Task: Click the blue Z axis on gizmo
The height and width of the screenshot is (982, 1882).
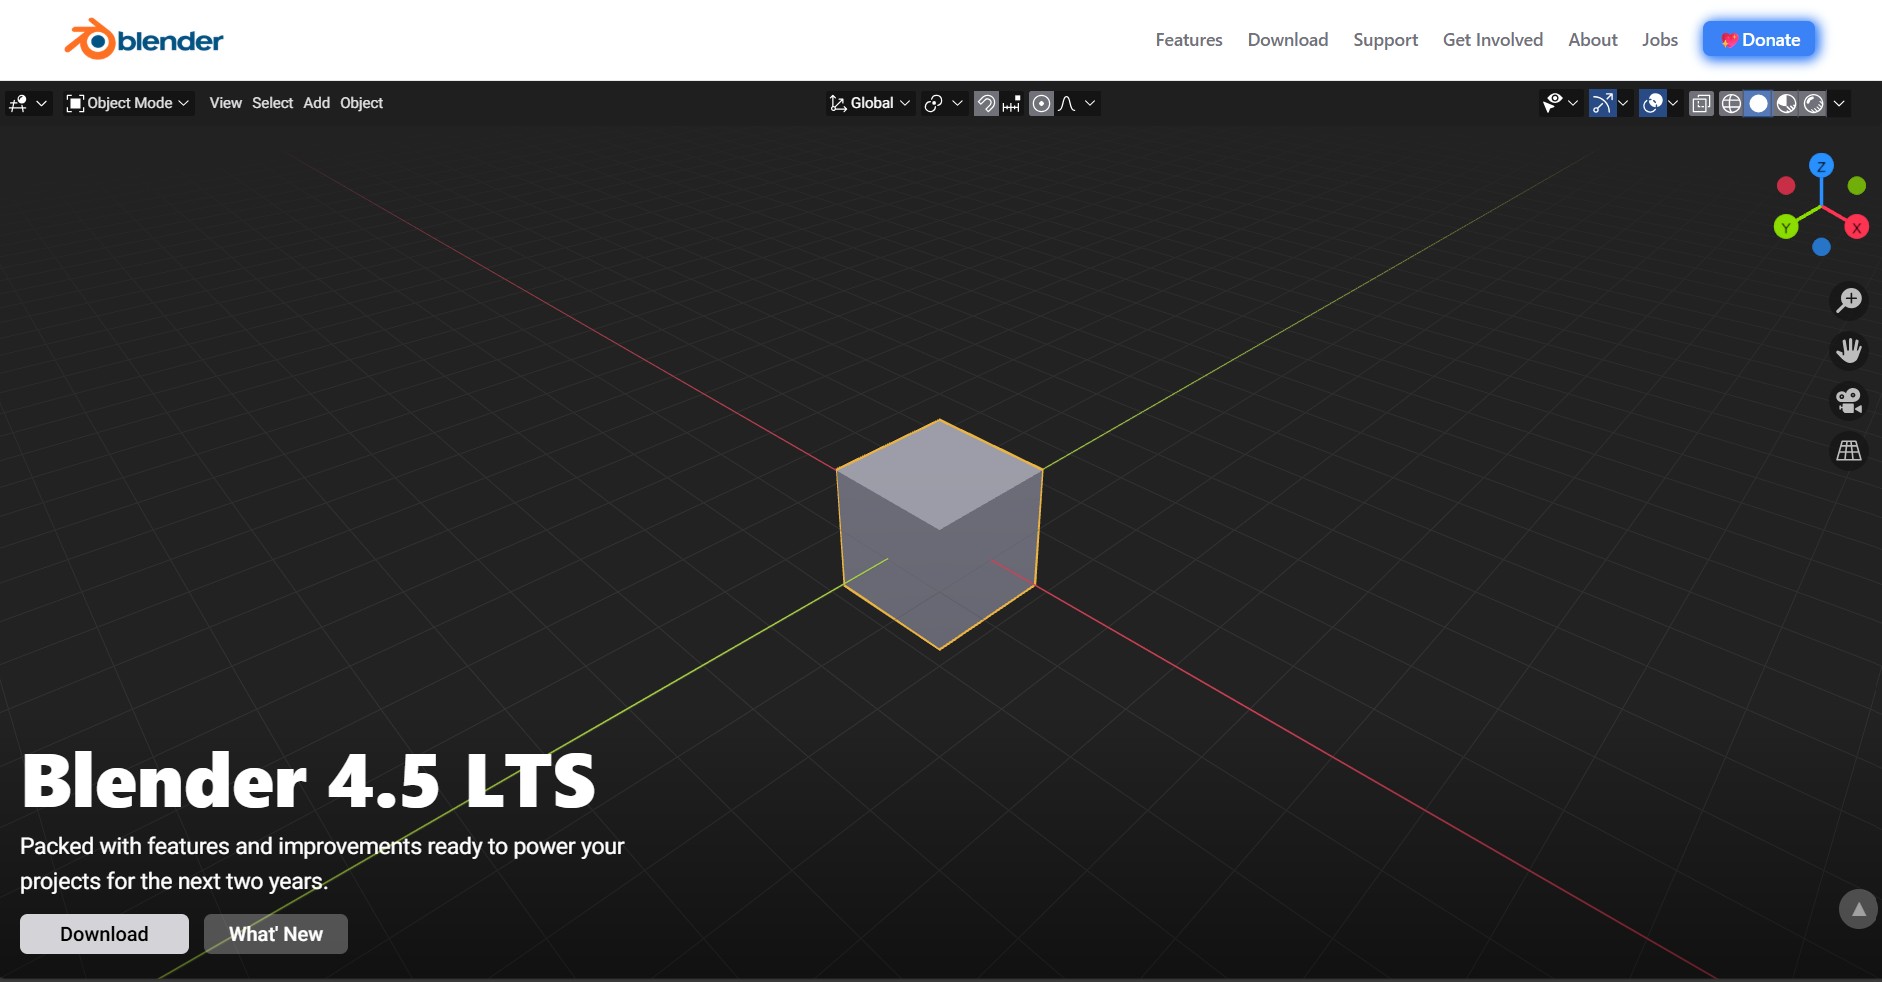Action: pos(1821,166)
